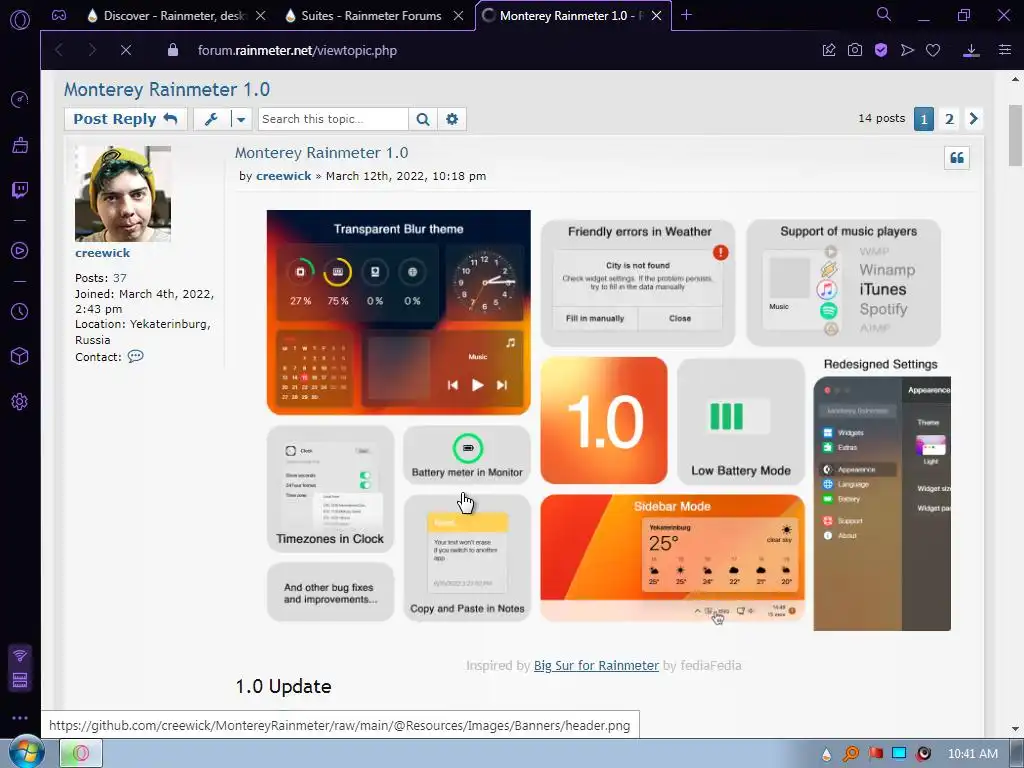Click current page 1 button
Viewport: 1024px width, 768px height.
coord(923,119)
